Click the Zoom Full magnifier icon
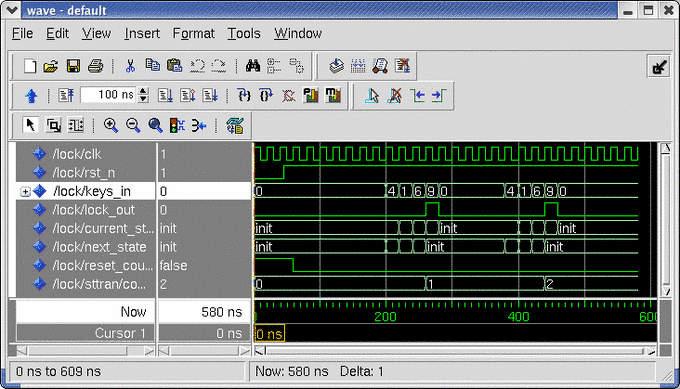680x389 pixels. click(155, 125)
